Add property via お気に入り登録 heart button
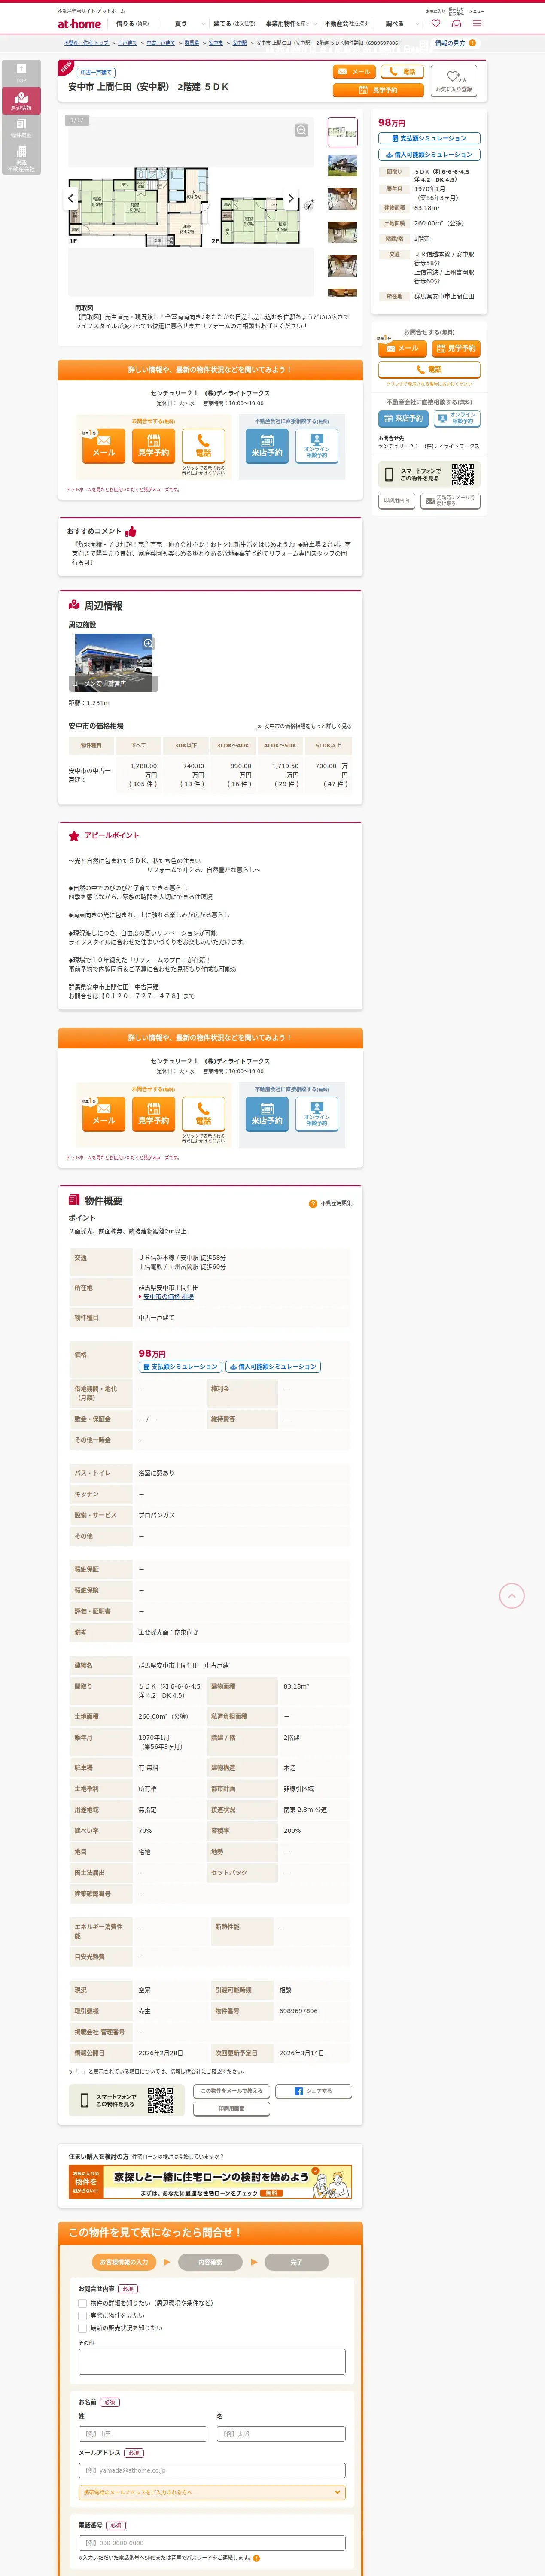Viewport: 545px width, 2576px height. pyautogui.click(x=454, y=81)
